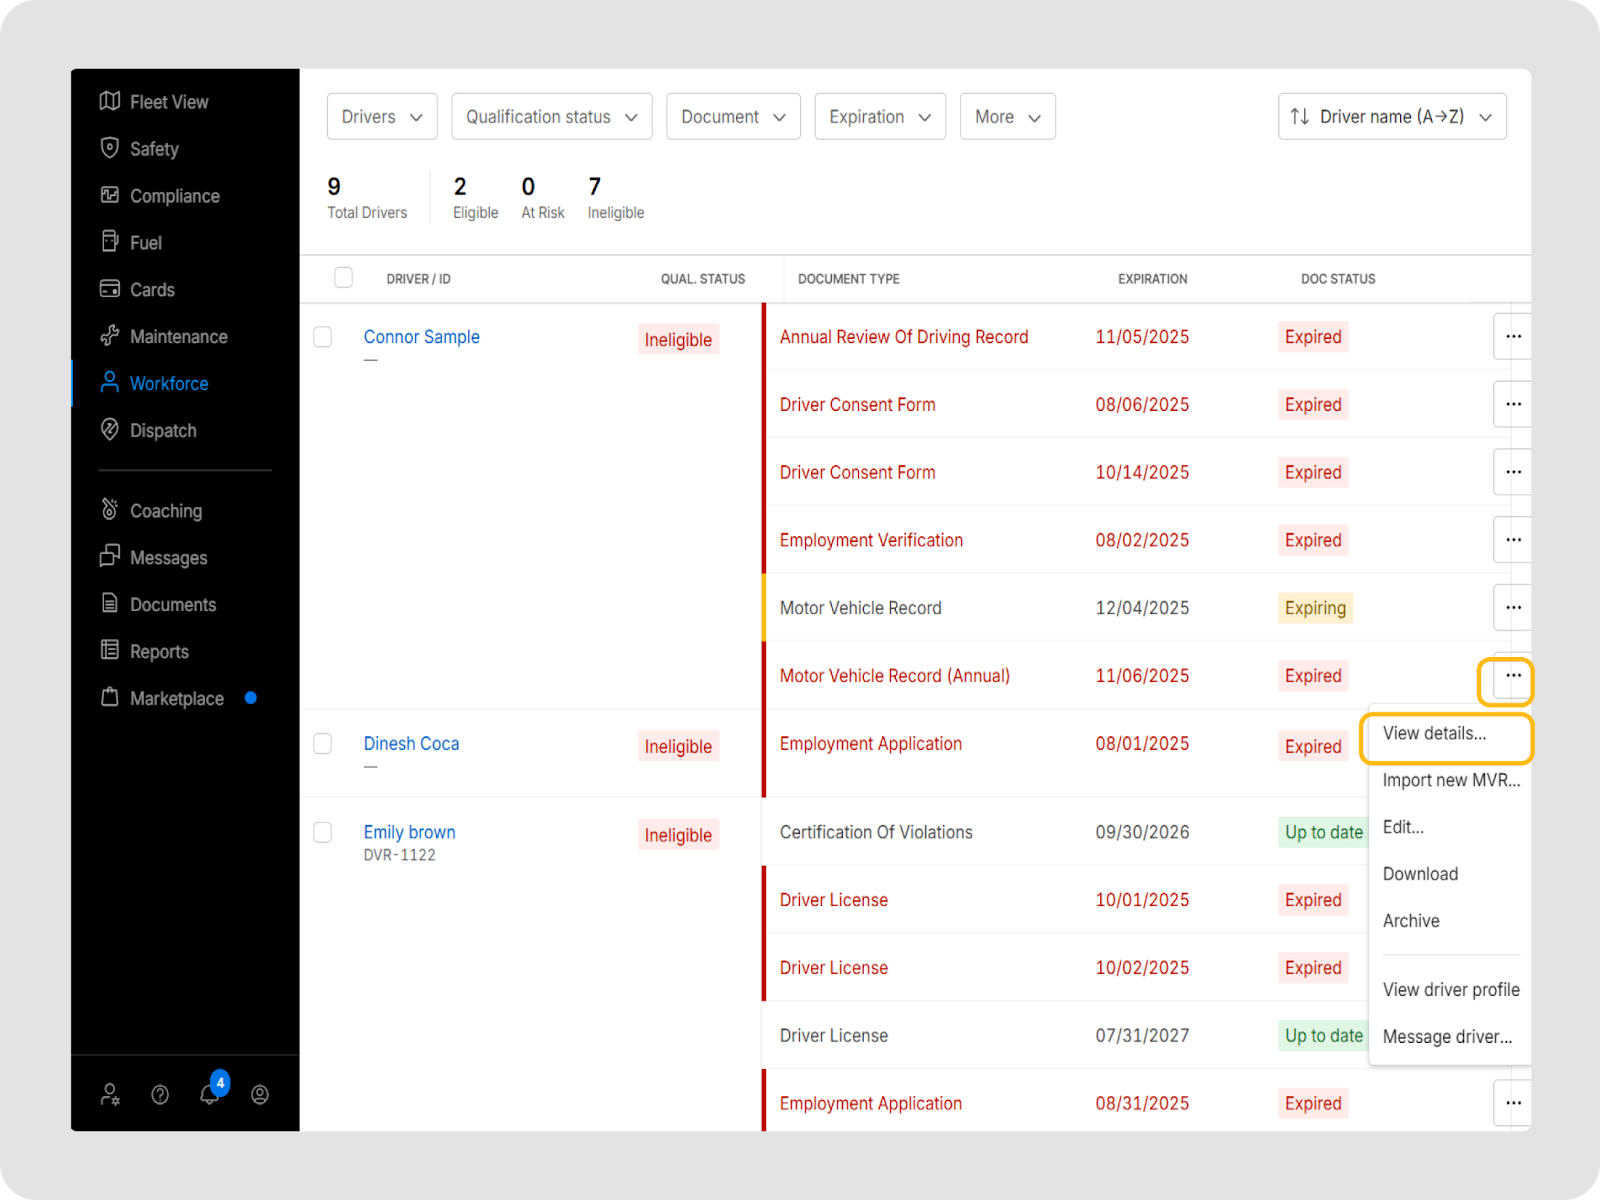
Task: Choose View details from the context menu
Action: [1434, 733]
